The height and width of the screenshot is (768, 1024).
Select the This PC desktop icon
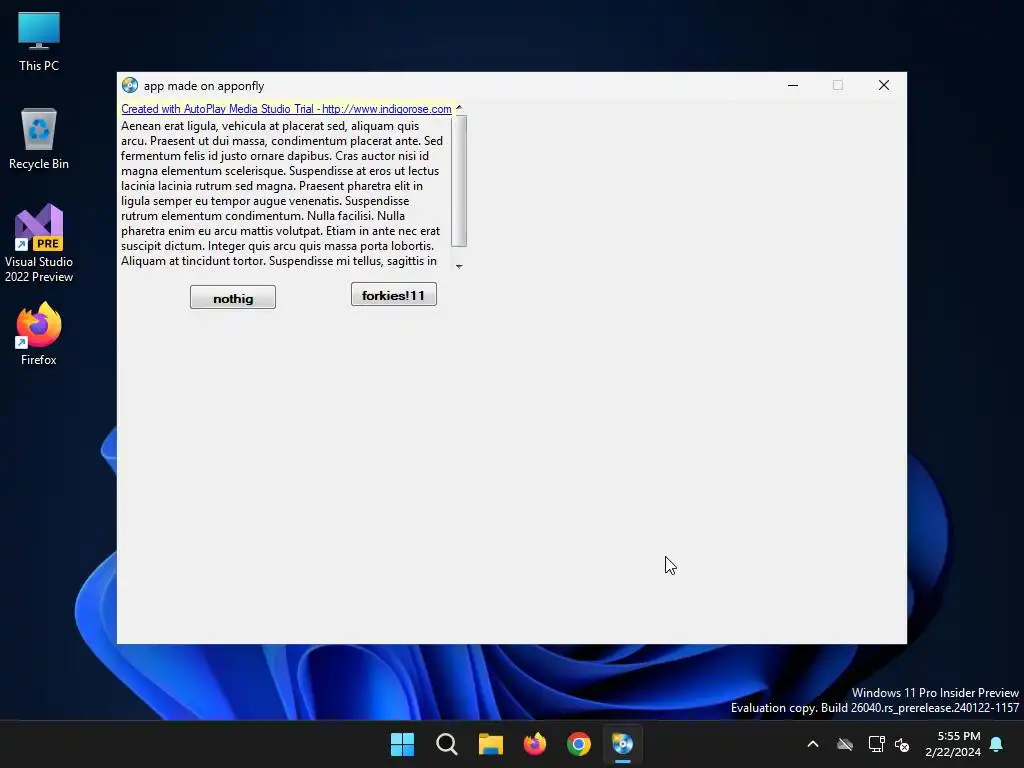(x=39, y=42)
